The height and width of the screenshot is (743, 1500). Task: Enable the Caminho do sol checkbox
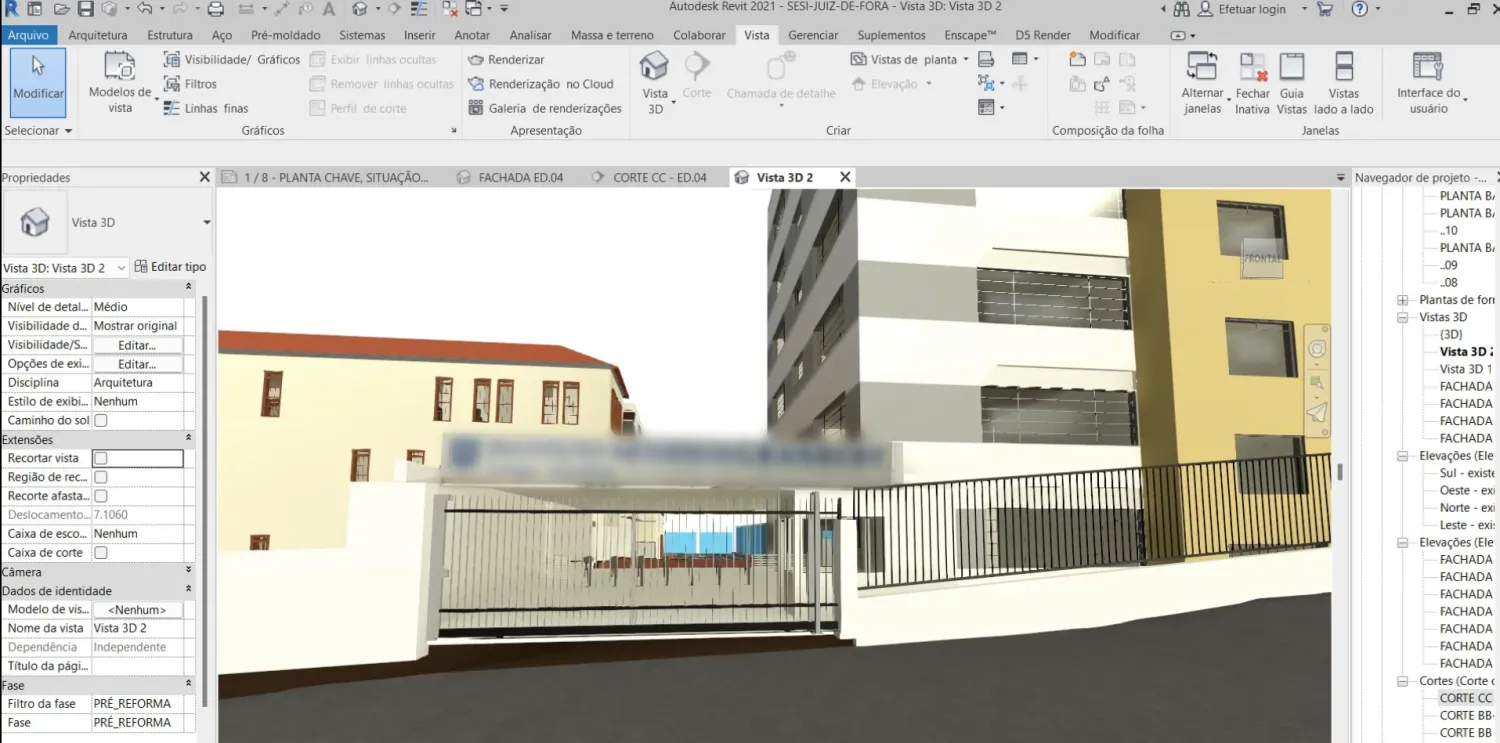[x=100, y=421]
